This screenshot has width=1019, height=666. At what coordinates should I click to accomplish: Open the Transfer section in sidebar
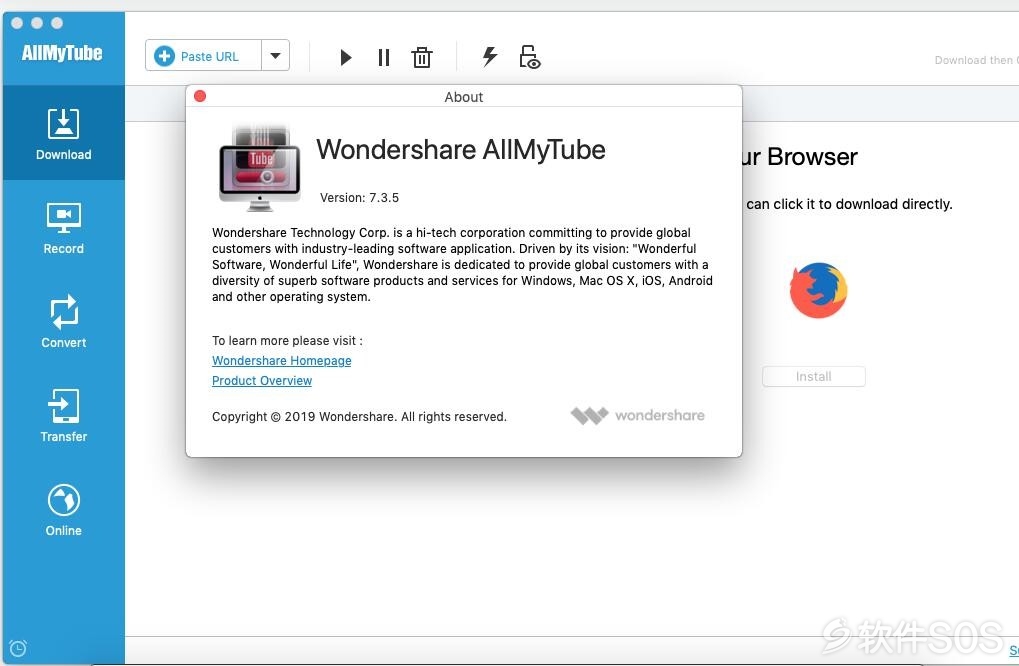pyautogui.click(x=64, y=416)
